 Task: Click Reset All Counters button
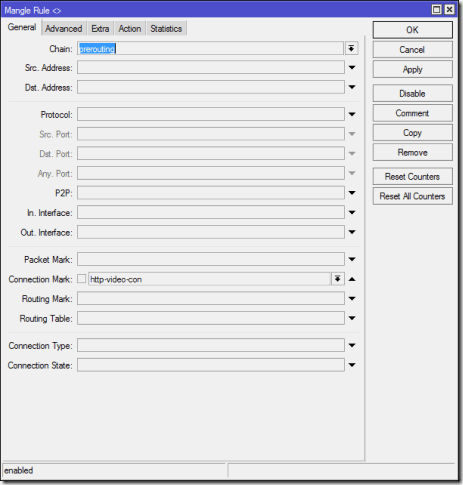tap(412, 196)
